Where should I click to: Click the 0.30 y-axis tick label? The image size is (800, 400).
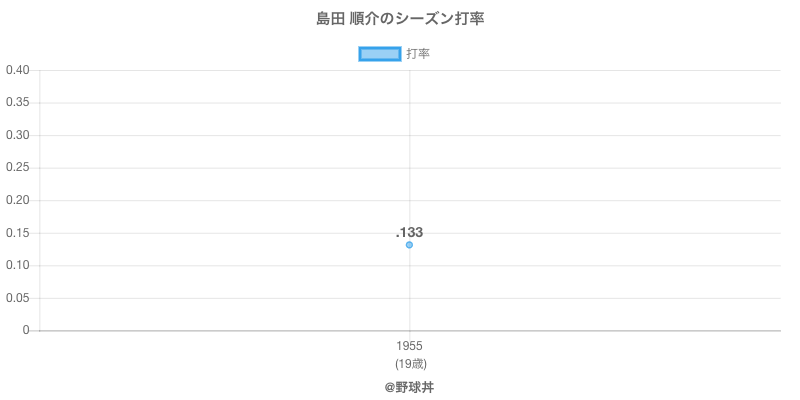pyautogui.click(x=17, y=135)
